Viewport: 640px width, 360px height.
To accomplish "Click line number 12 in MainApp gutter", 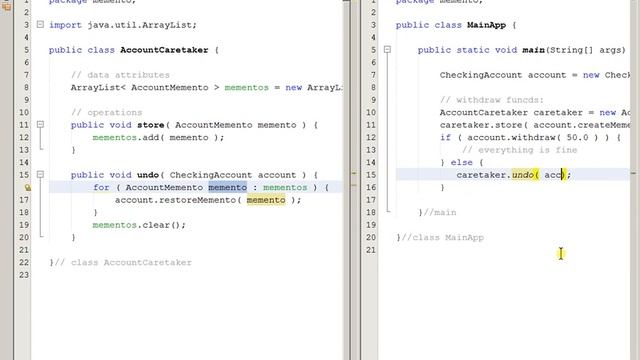I will click(x=371, y=138).
